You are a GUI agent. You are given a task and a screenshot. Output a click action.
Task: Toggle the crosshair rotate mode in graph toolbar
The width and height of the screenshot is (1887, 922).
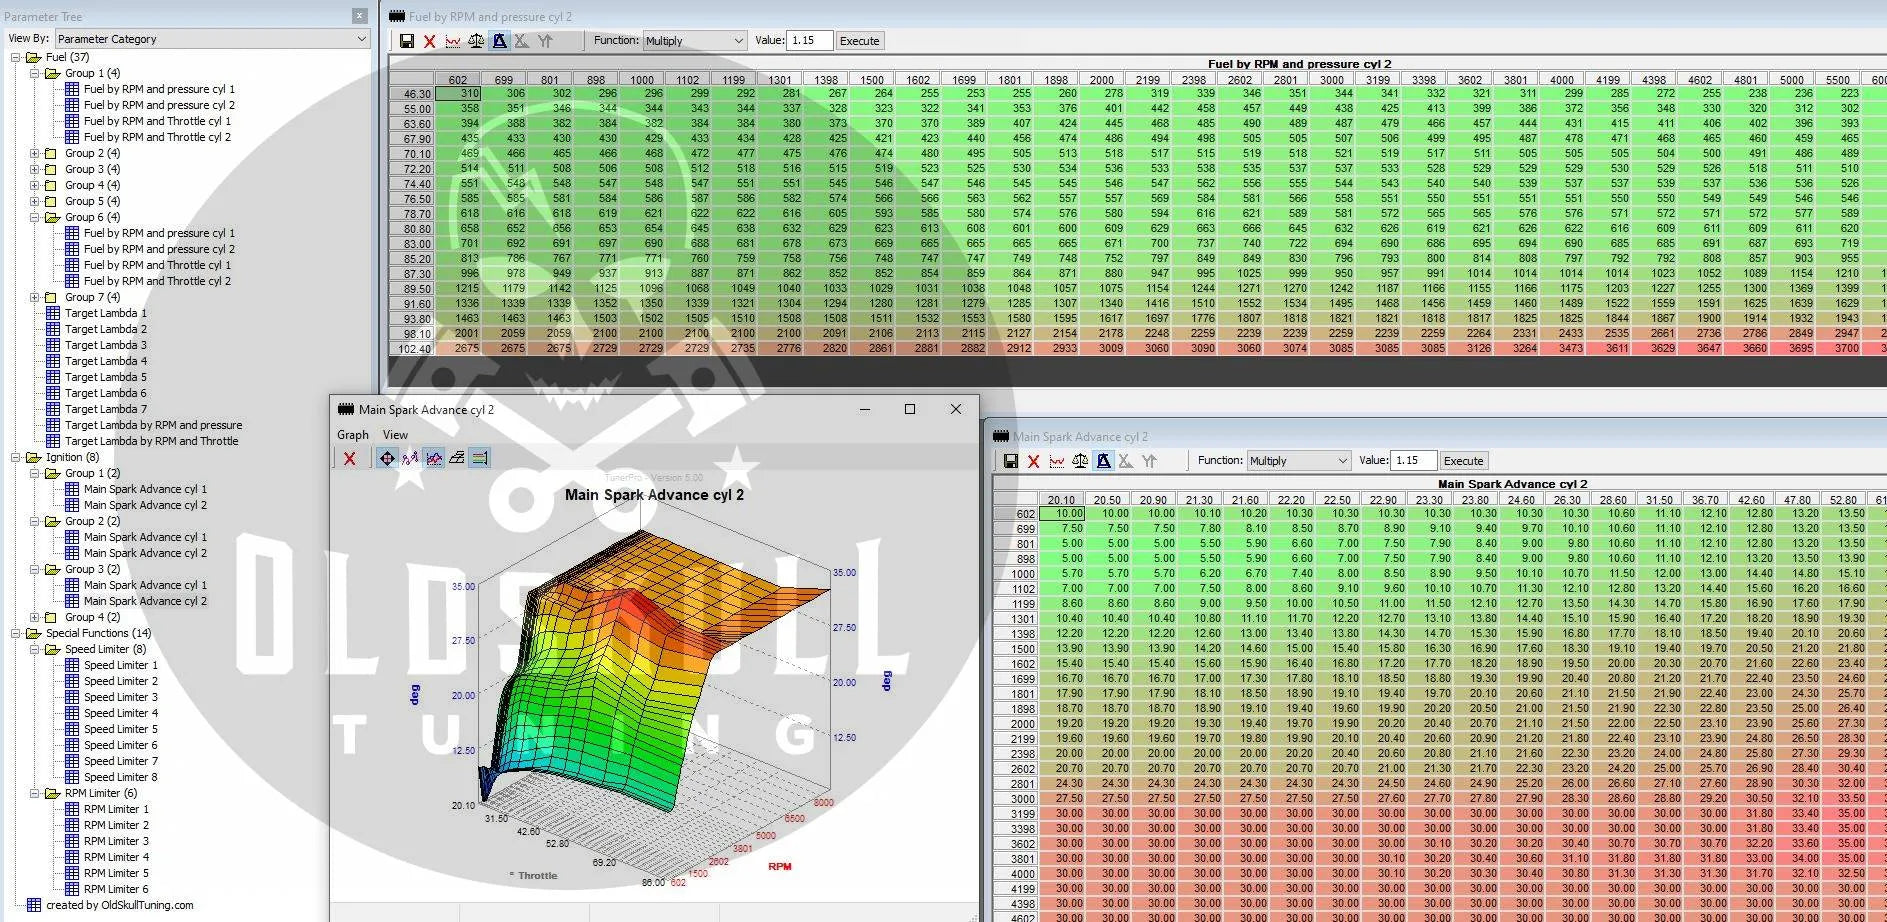tap(387, 458)
